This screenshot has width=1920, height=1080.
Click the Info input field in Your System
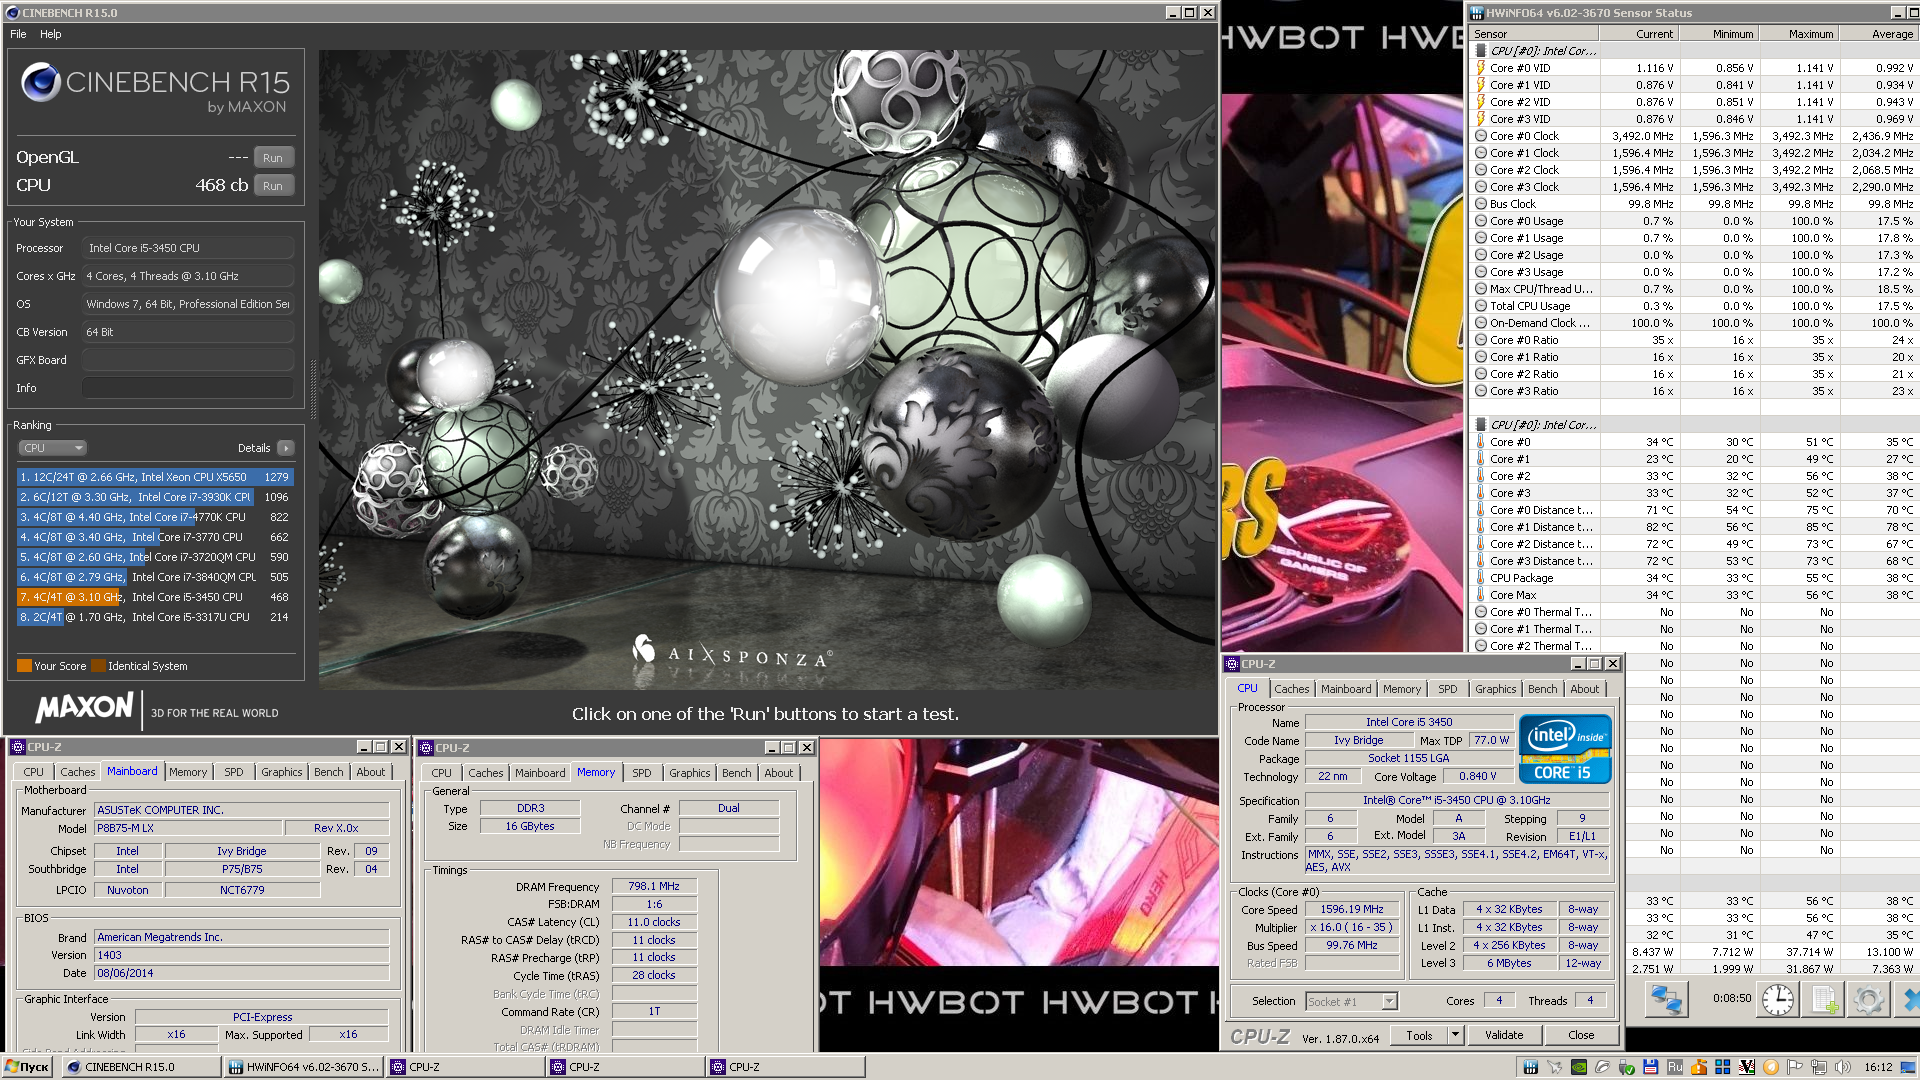[188, 388]
